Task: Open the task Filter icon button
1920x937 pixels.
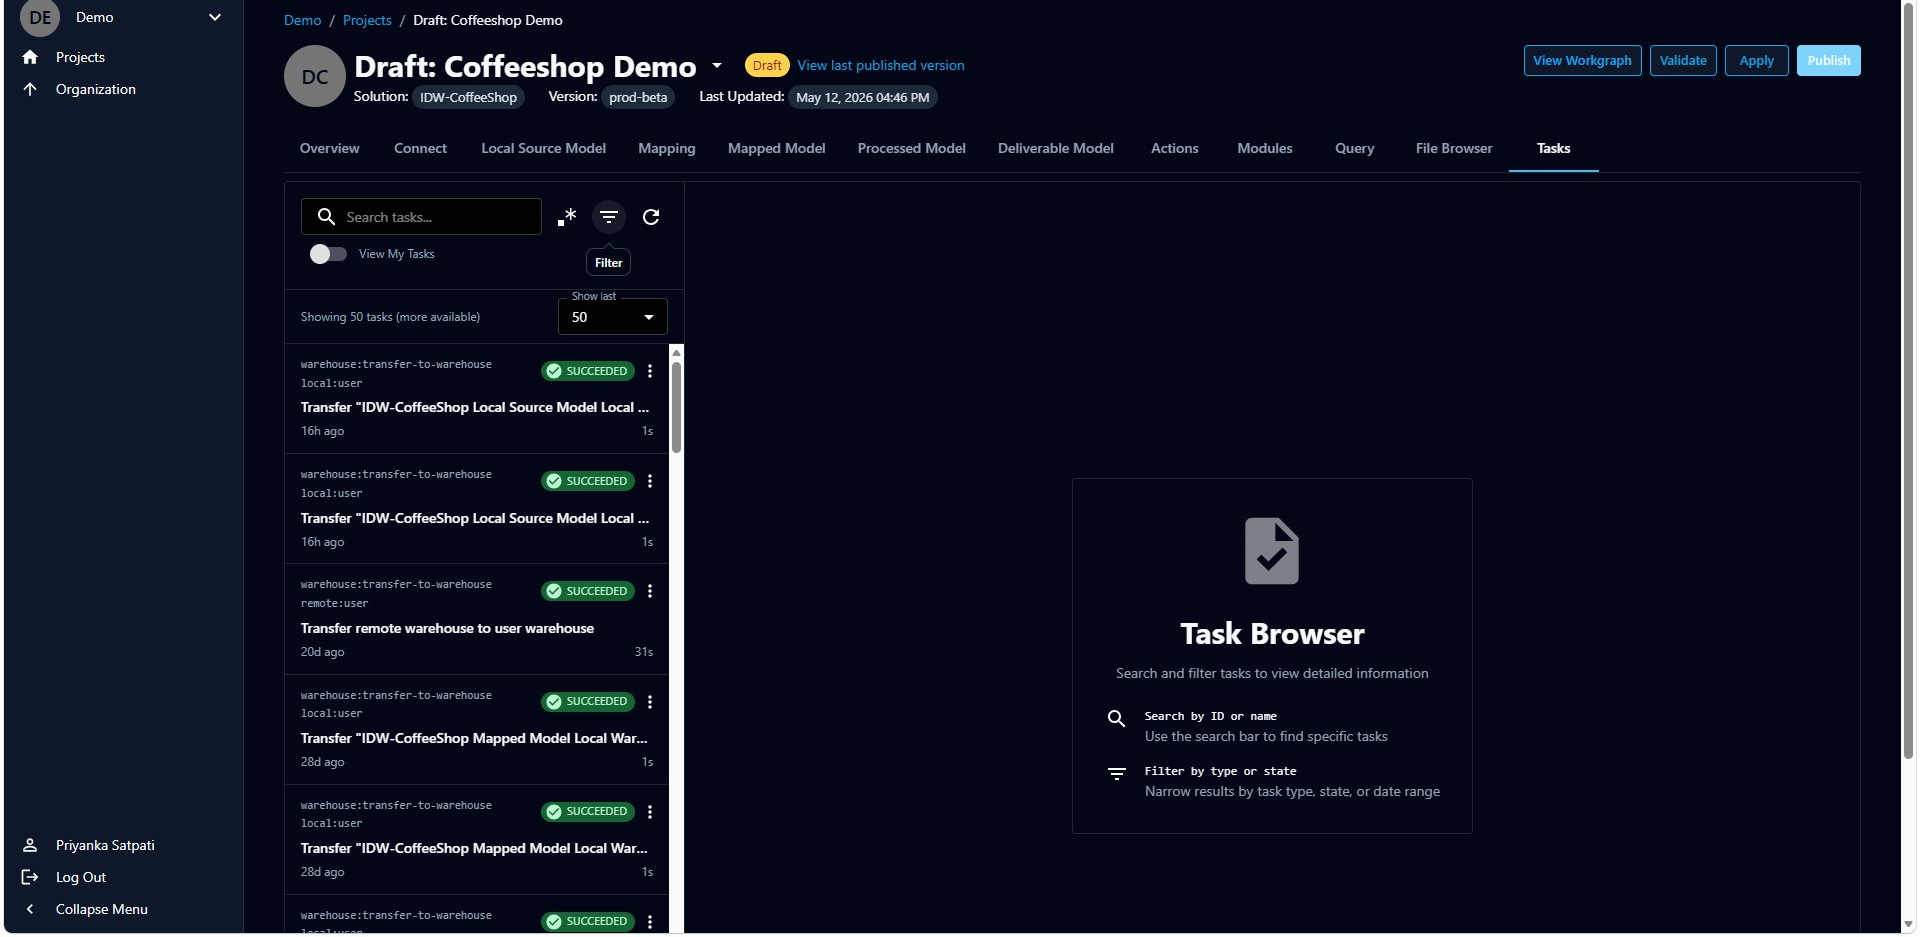Action: [609, 217]
